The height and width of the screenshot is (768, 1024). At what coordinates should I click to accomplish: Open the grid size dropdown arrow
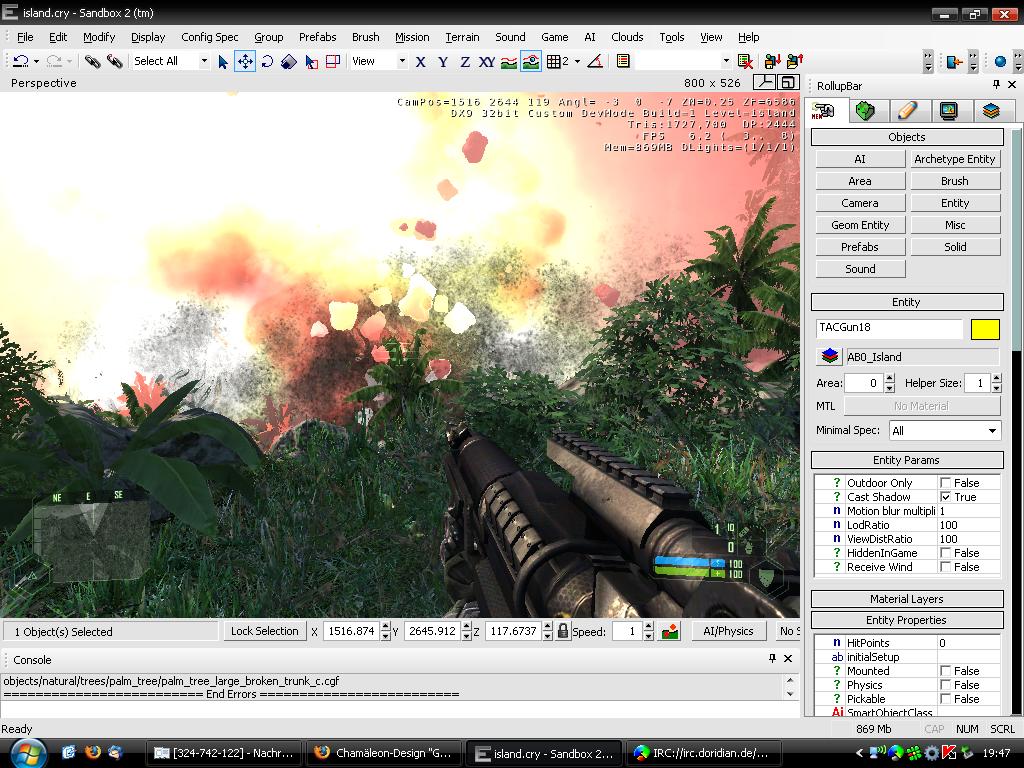(x=577, y=61)
